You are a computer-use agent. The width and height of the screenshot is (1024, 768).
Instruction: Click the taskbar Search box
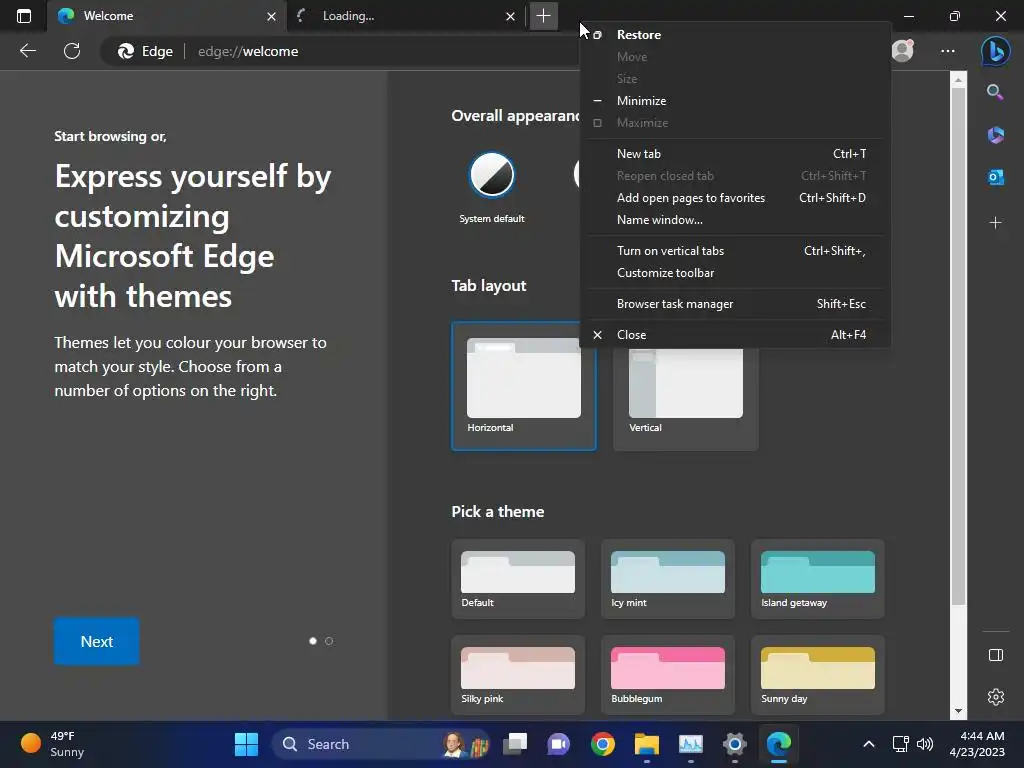point(381,744)
